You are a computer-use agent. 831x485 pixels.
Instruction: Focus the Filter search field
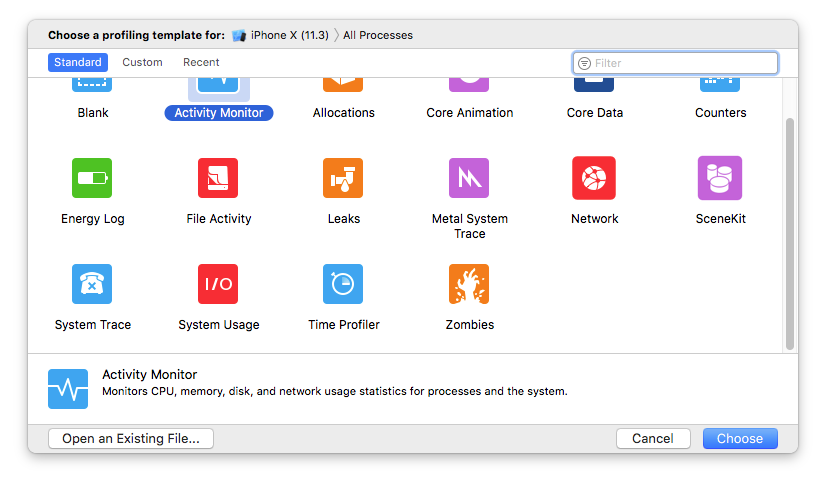point(675,63)
